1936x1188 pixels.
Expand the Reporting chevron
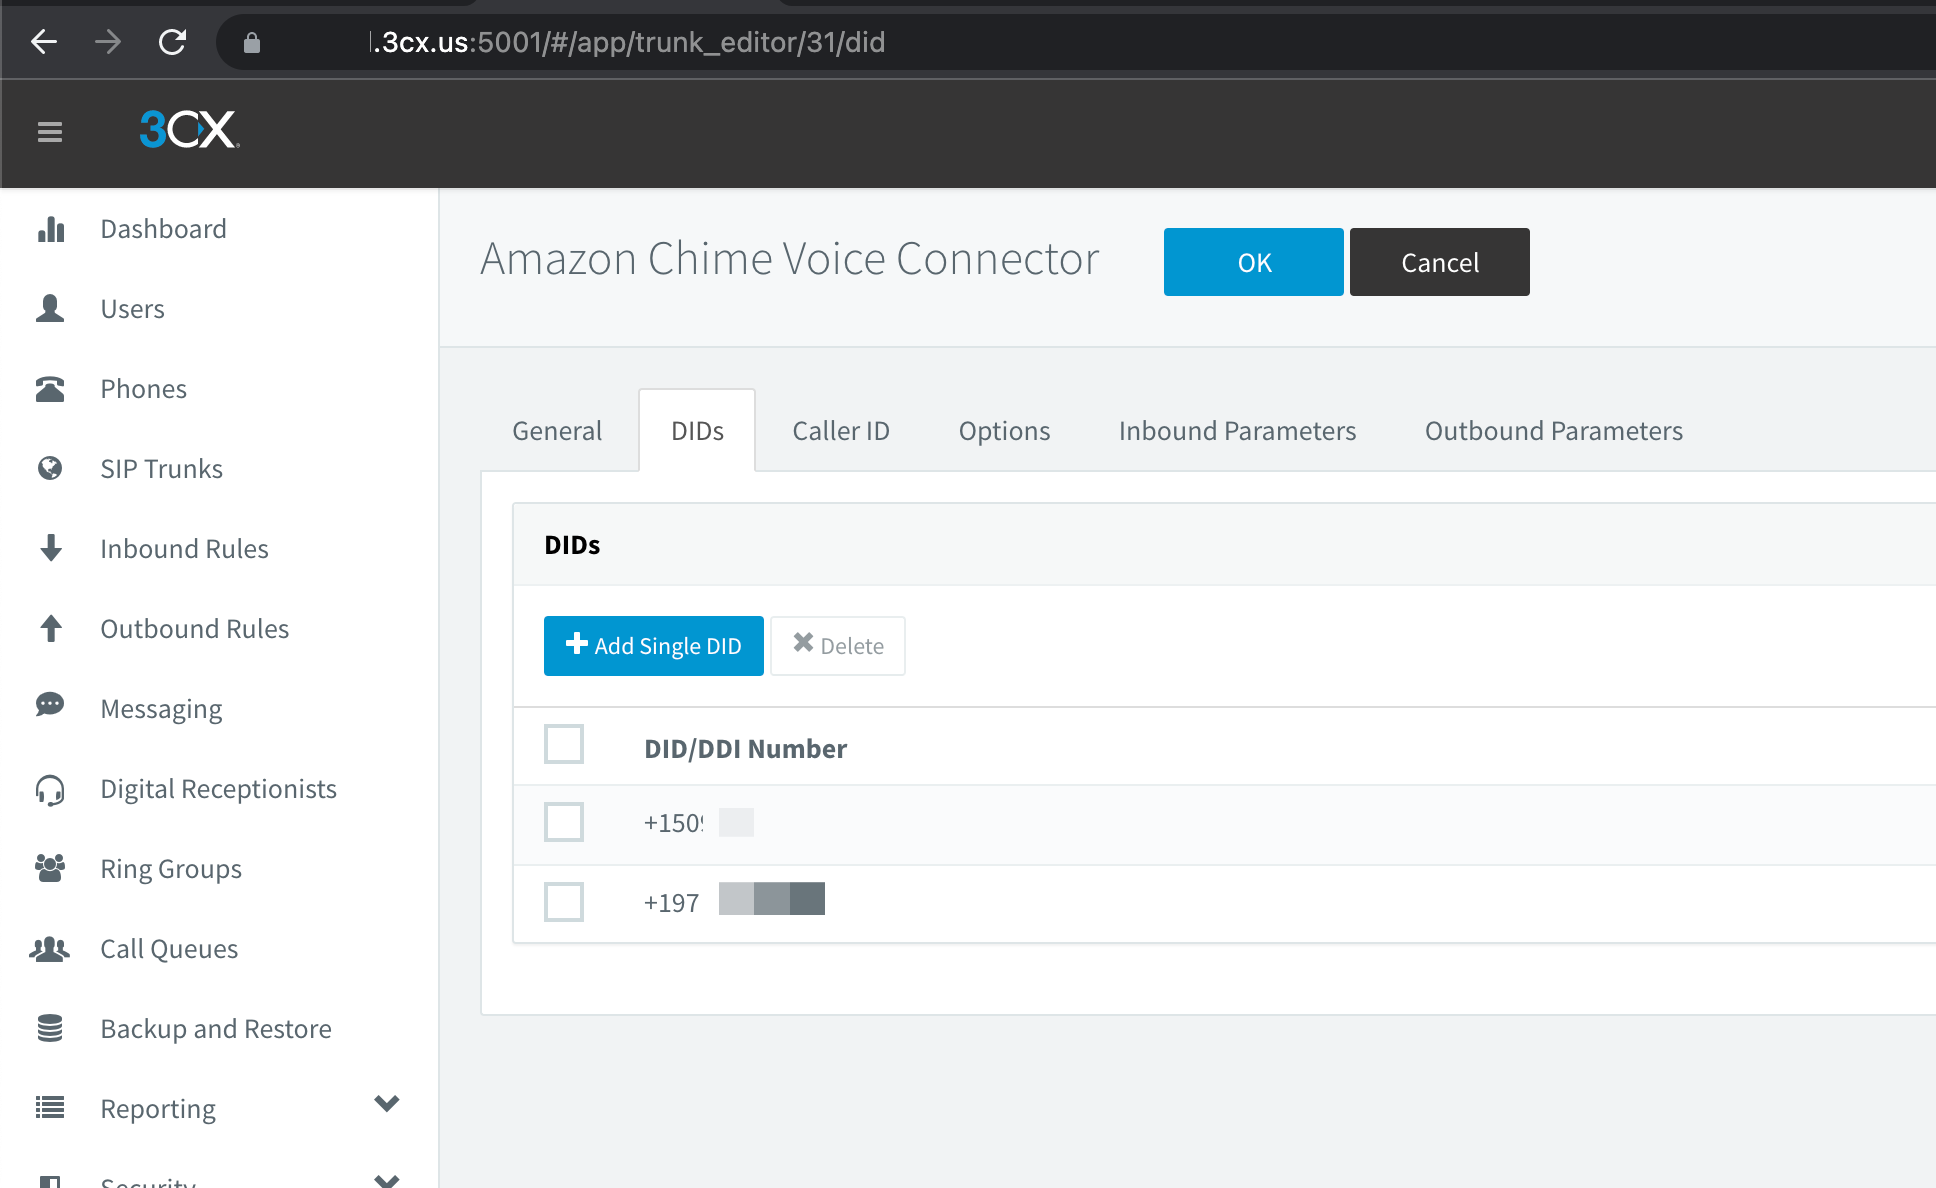pyautogui.click(x=387, y=1104)
